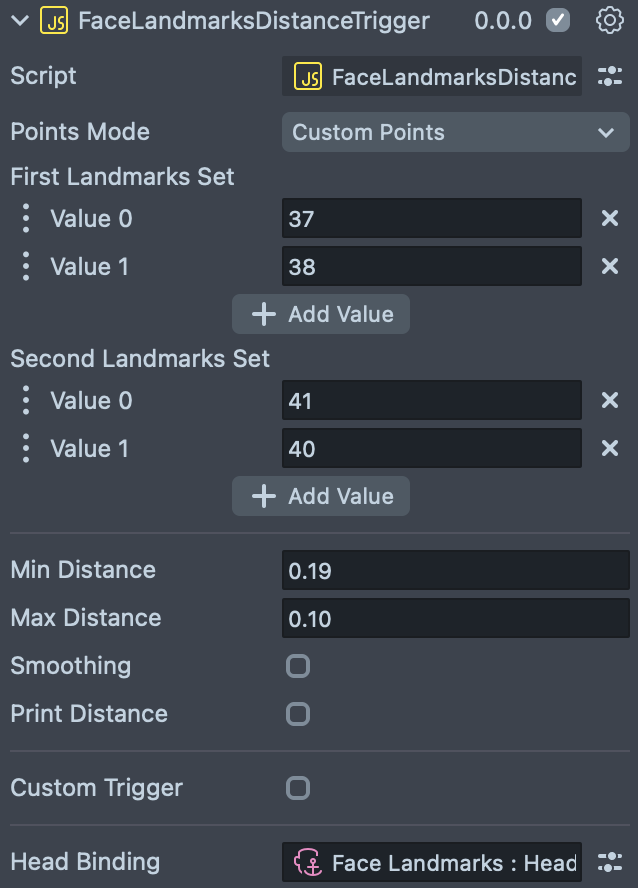Viewport: 638px width, 888px height.
Task: Add Value to First Landmarks Set
Action: 321,314
